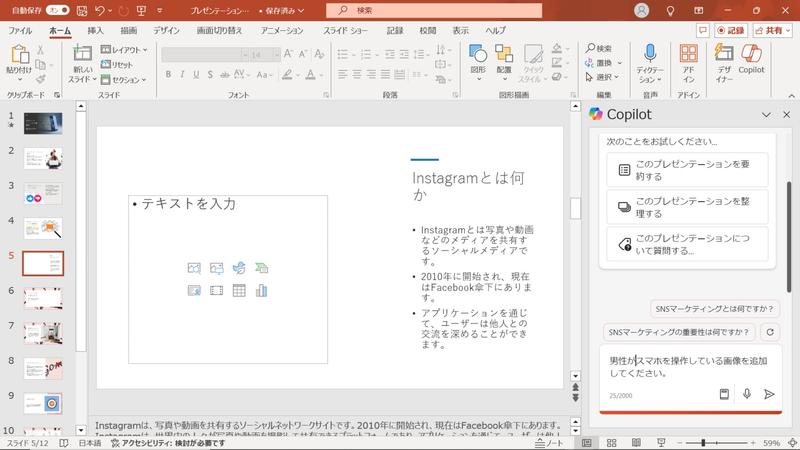This screenshot has height=450, width=800.
Task: Switch to Slide Sorter view in status bar
Action: (x=610, y=443)
